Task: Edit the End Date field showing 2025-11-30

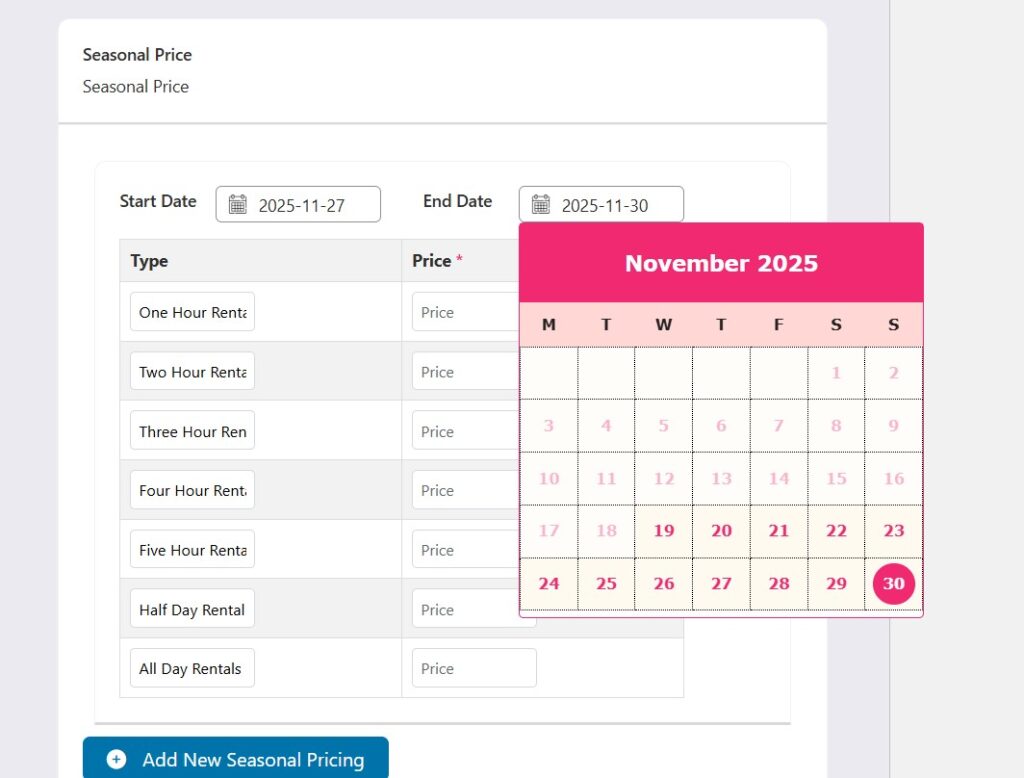Action: click(610, 204)
